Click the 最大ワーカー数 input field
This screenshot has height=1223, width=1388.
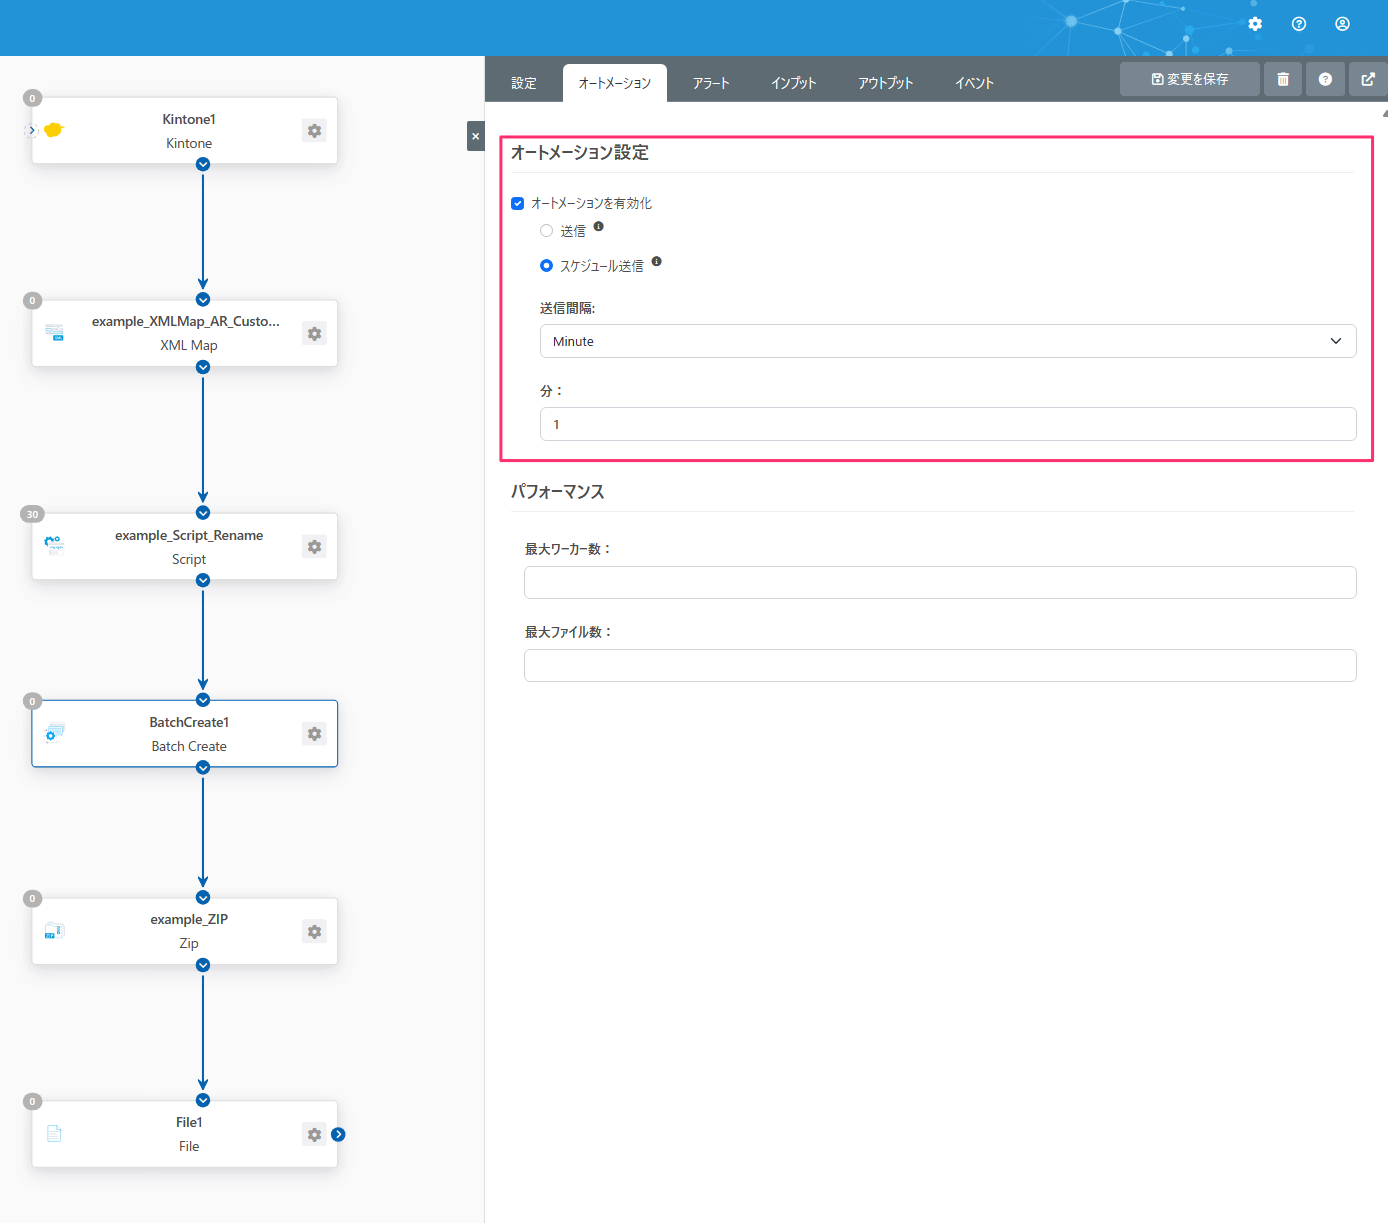(940, 582)
